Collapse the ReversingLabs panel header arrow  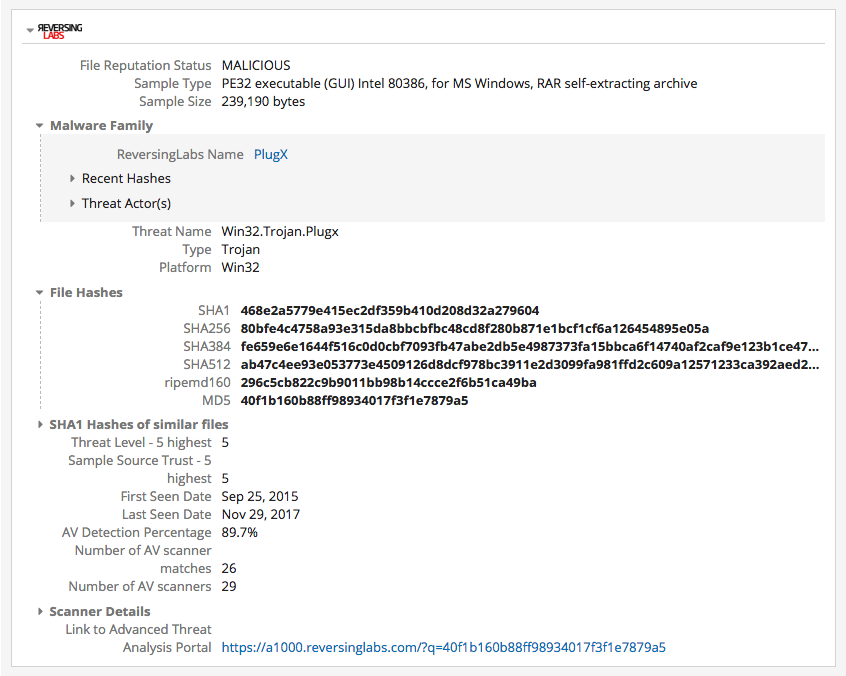coord(30,30)
